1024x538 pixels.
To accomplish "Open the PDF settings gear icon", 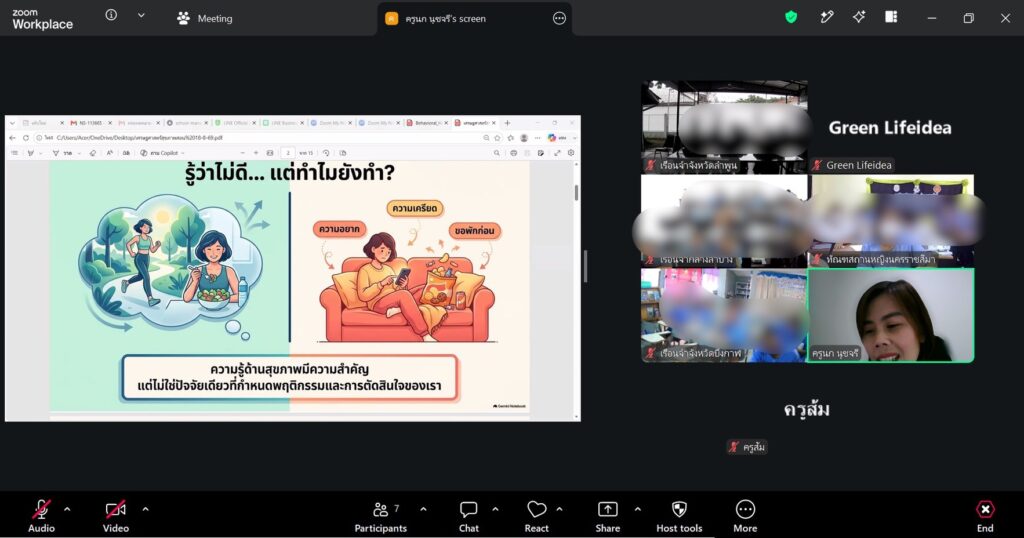I will pos(571,153).
